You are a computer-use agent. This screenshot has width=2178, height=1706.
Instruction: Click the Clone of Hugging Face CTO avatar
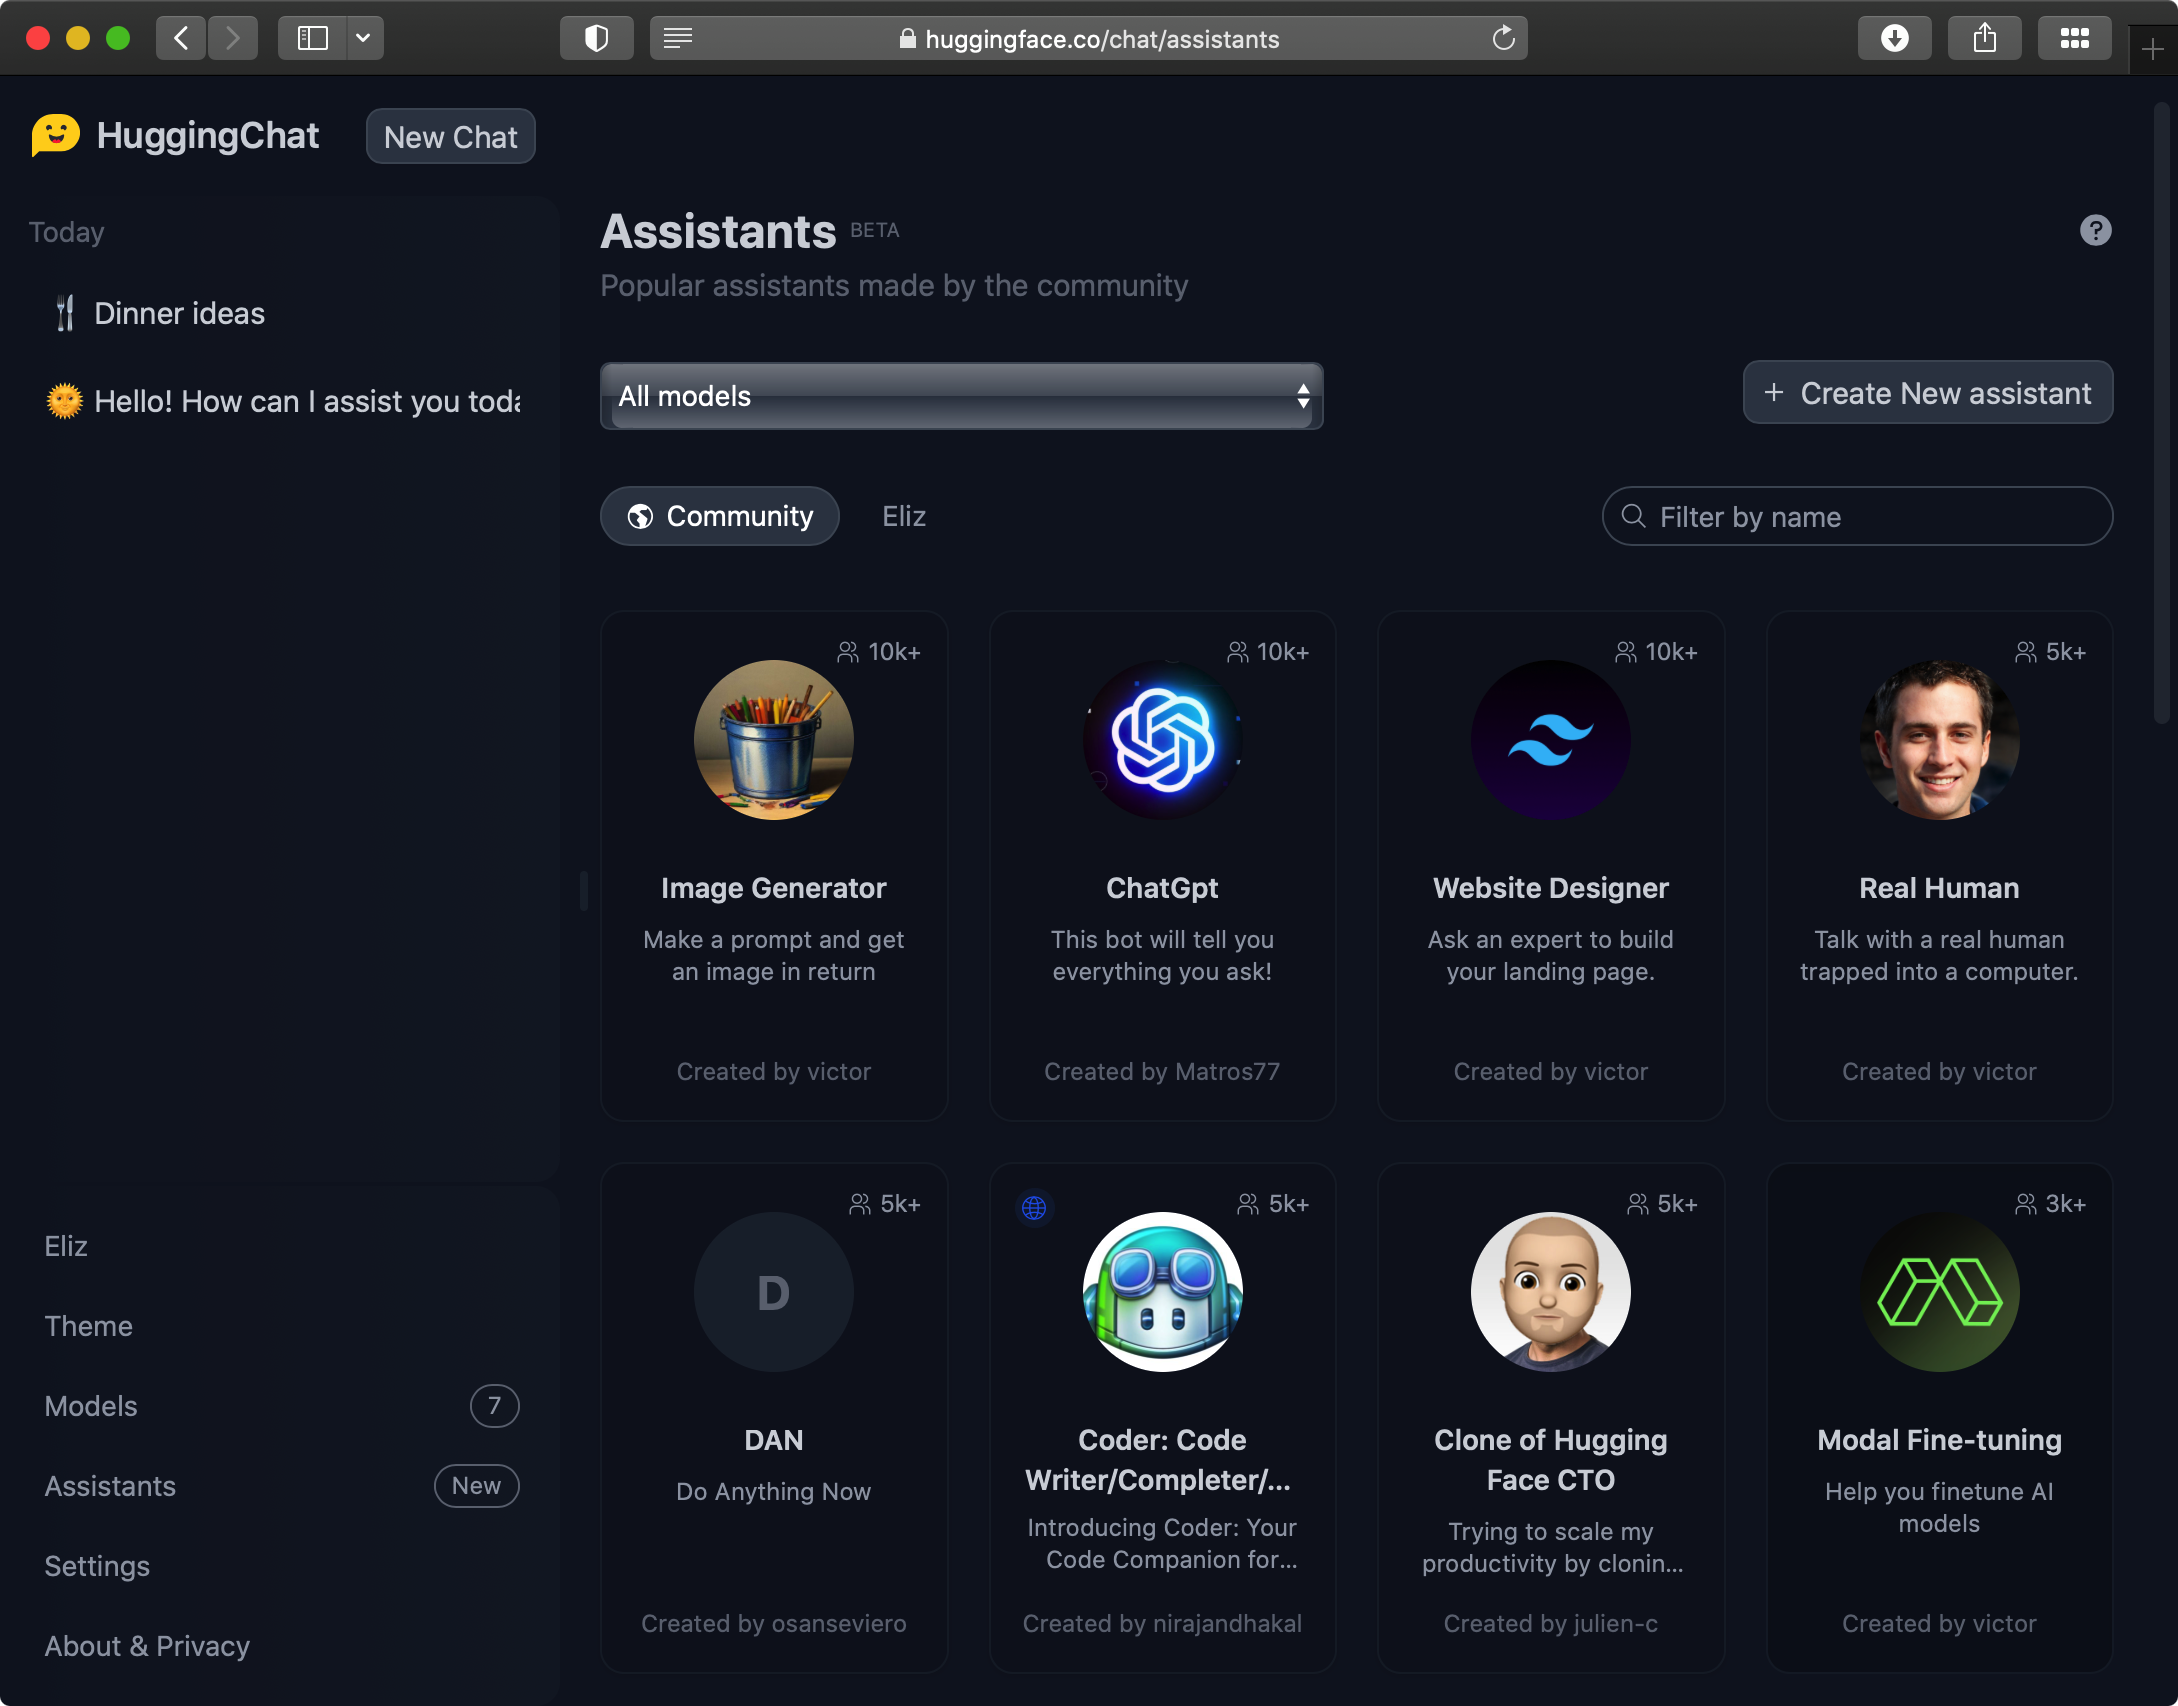pyautogui.click(x=1550, y=1292)
